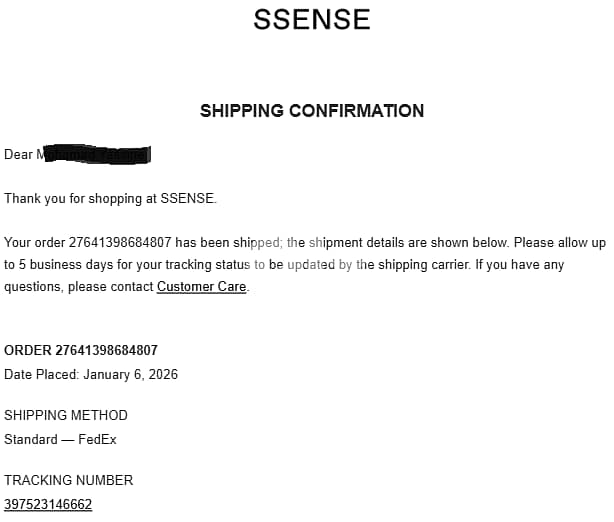Click the Standard — FedEx text
The width and height of the screenshot is (614, 522).
60,439
